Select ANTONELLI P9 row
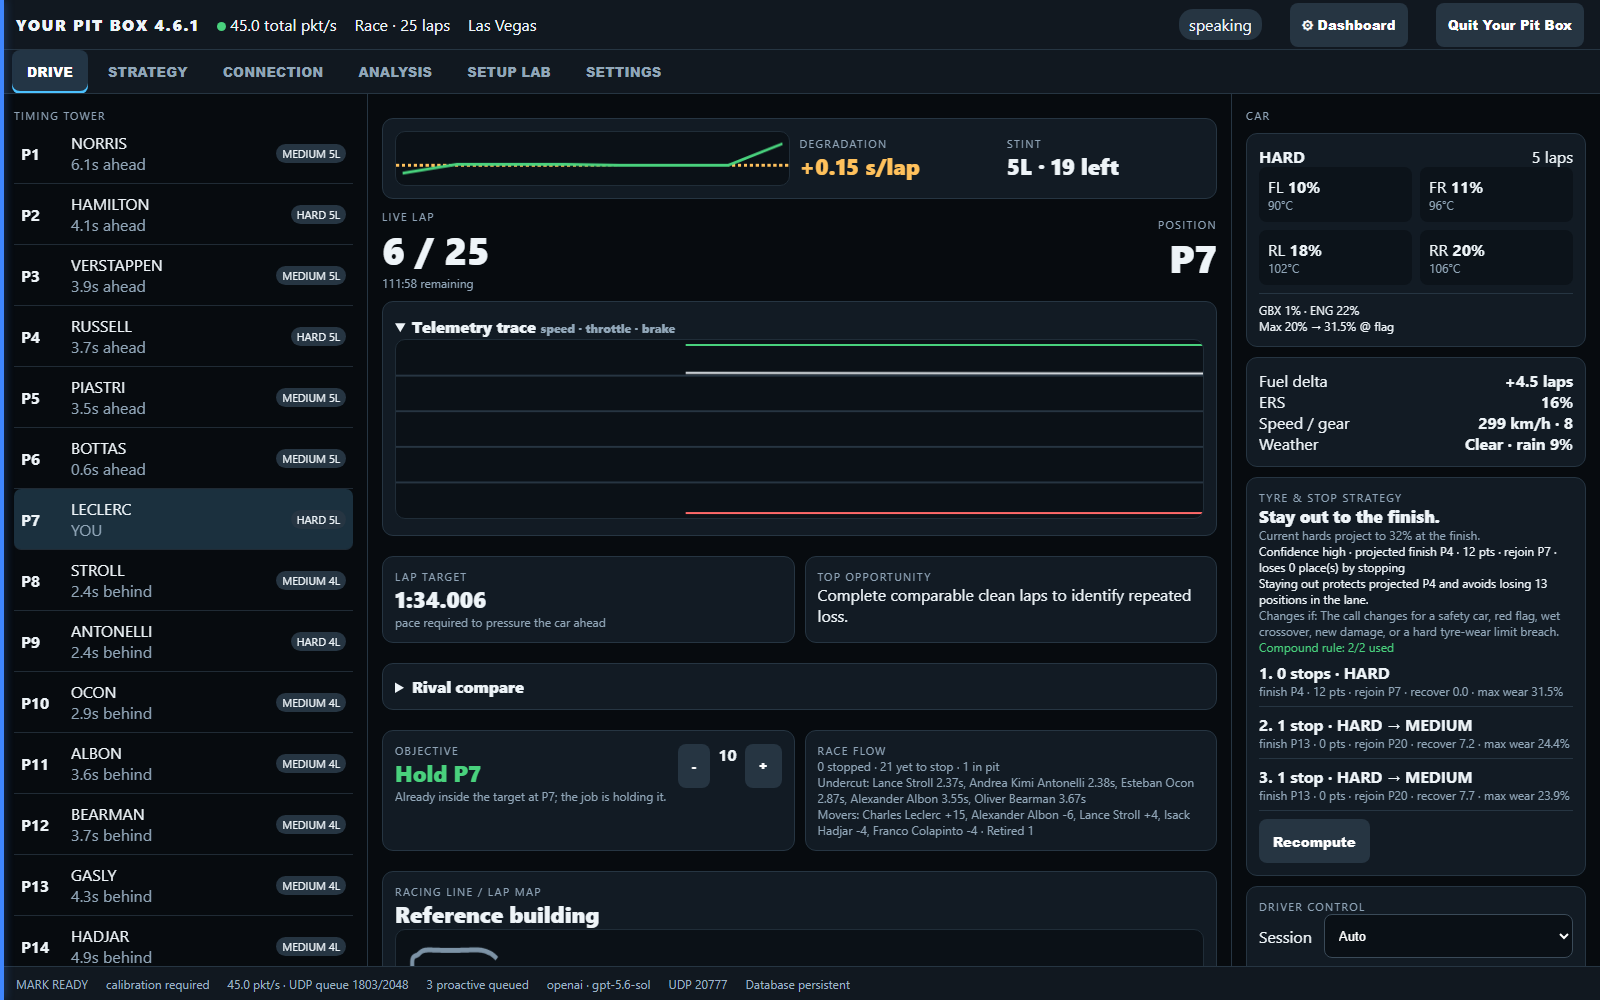 [183, 642]
